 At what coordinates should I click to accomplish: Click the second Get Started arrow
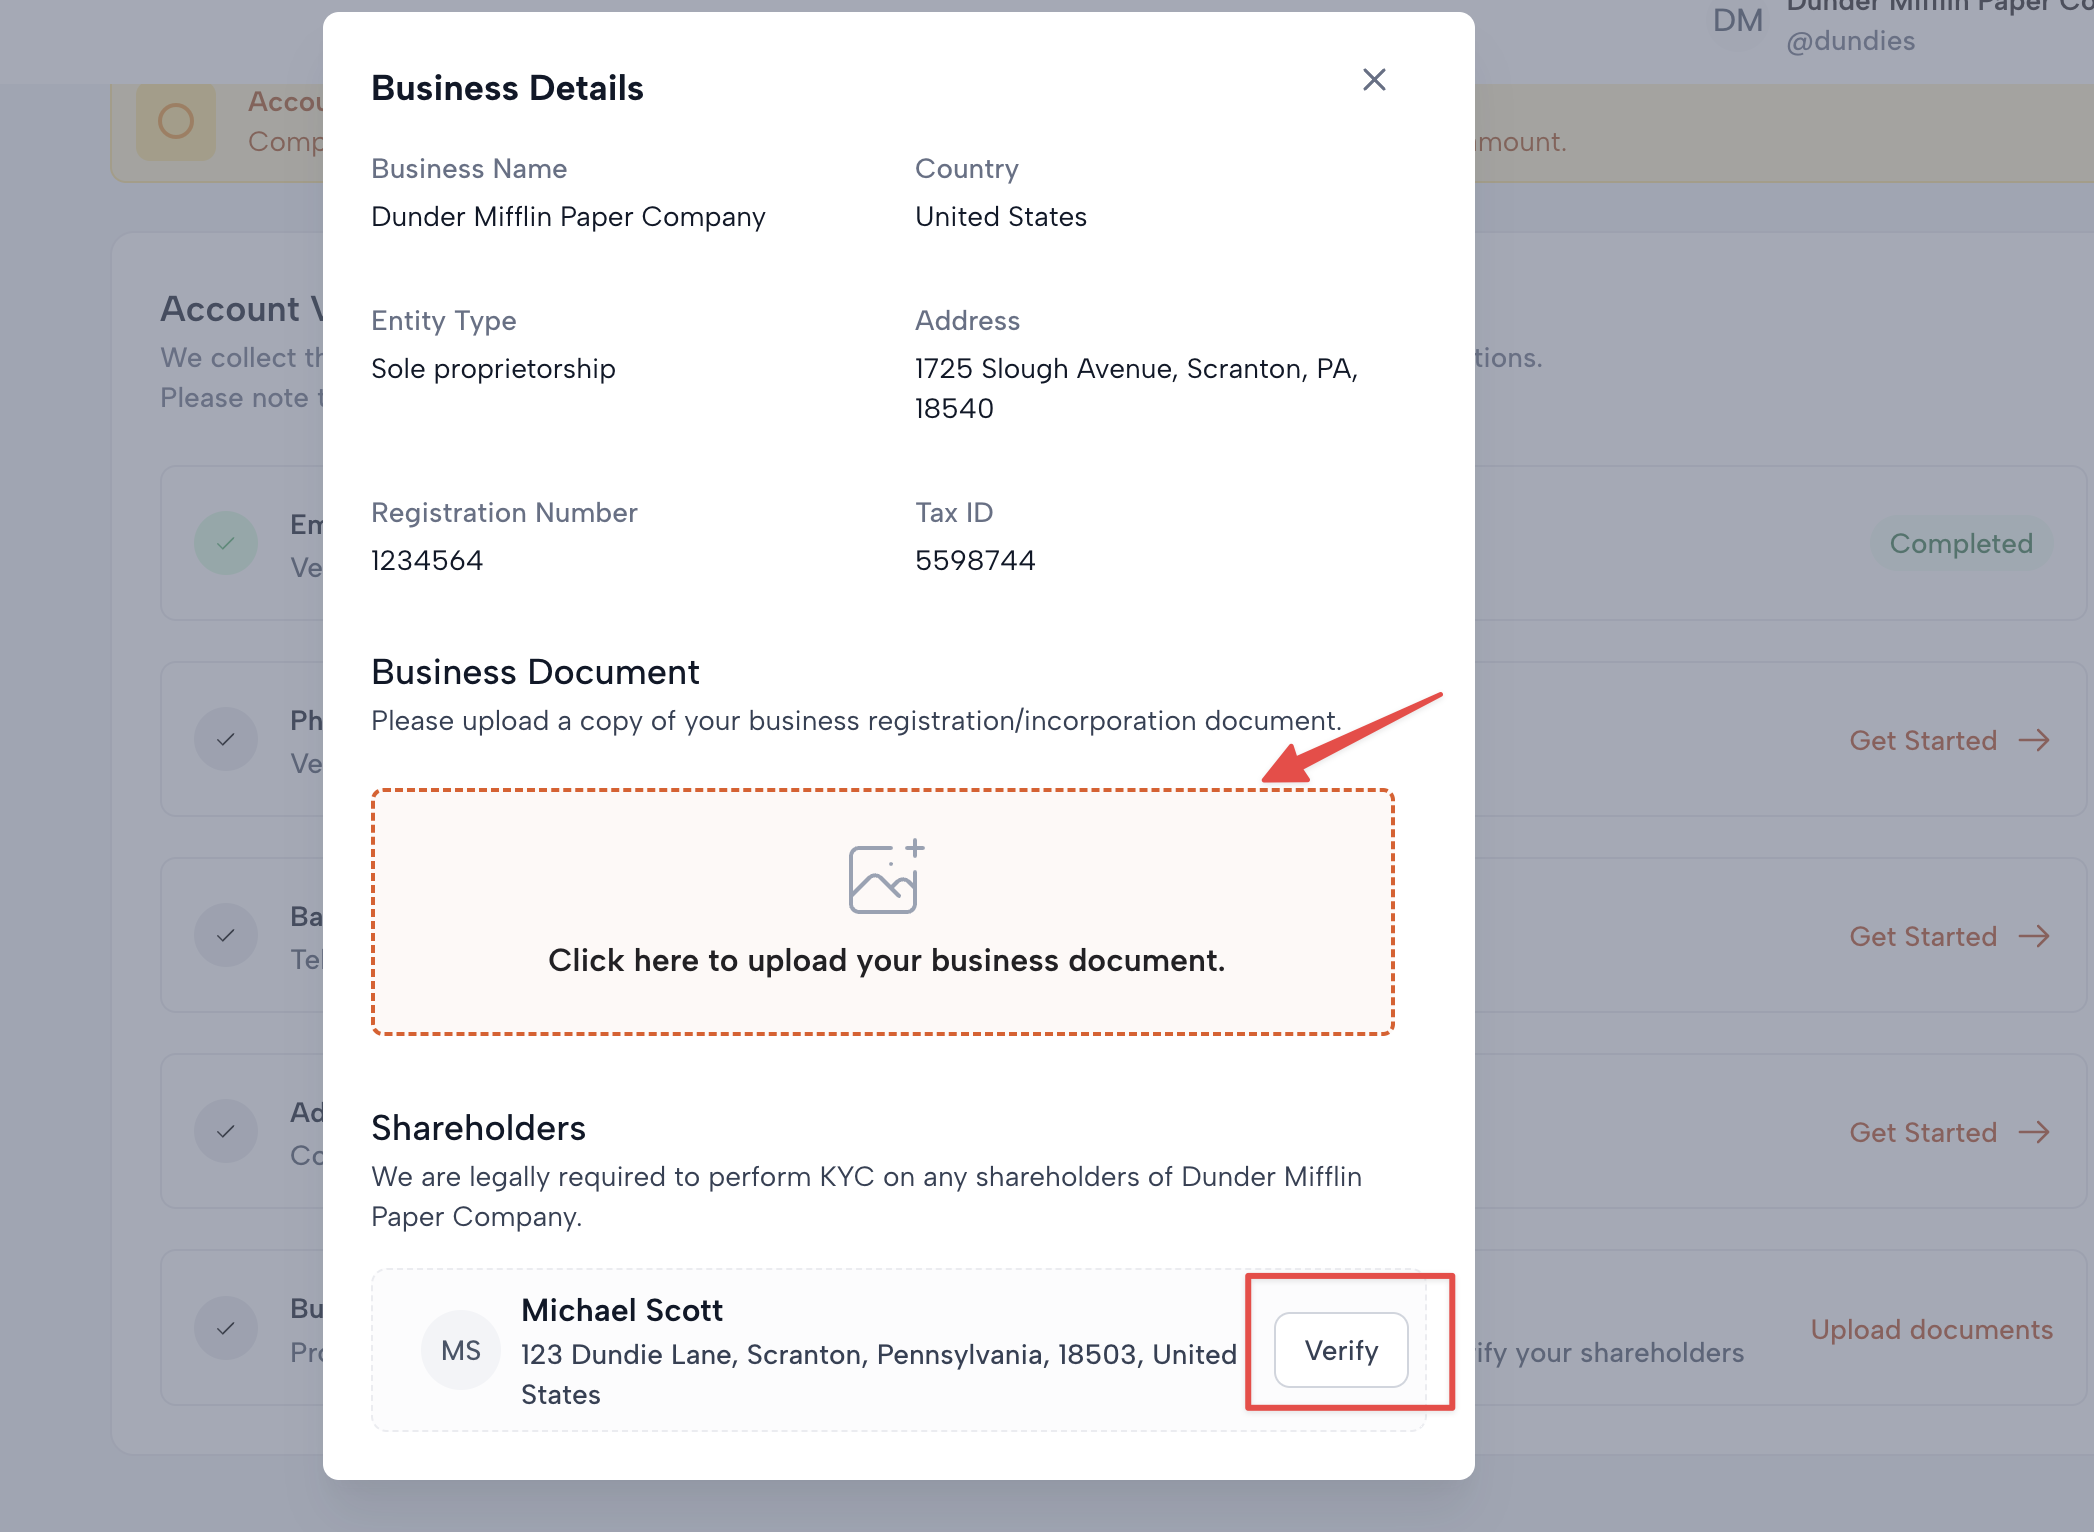[2034, 936]
